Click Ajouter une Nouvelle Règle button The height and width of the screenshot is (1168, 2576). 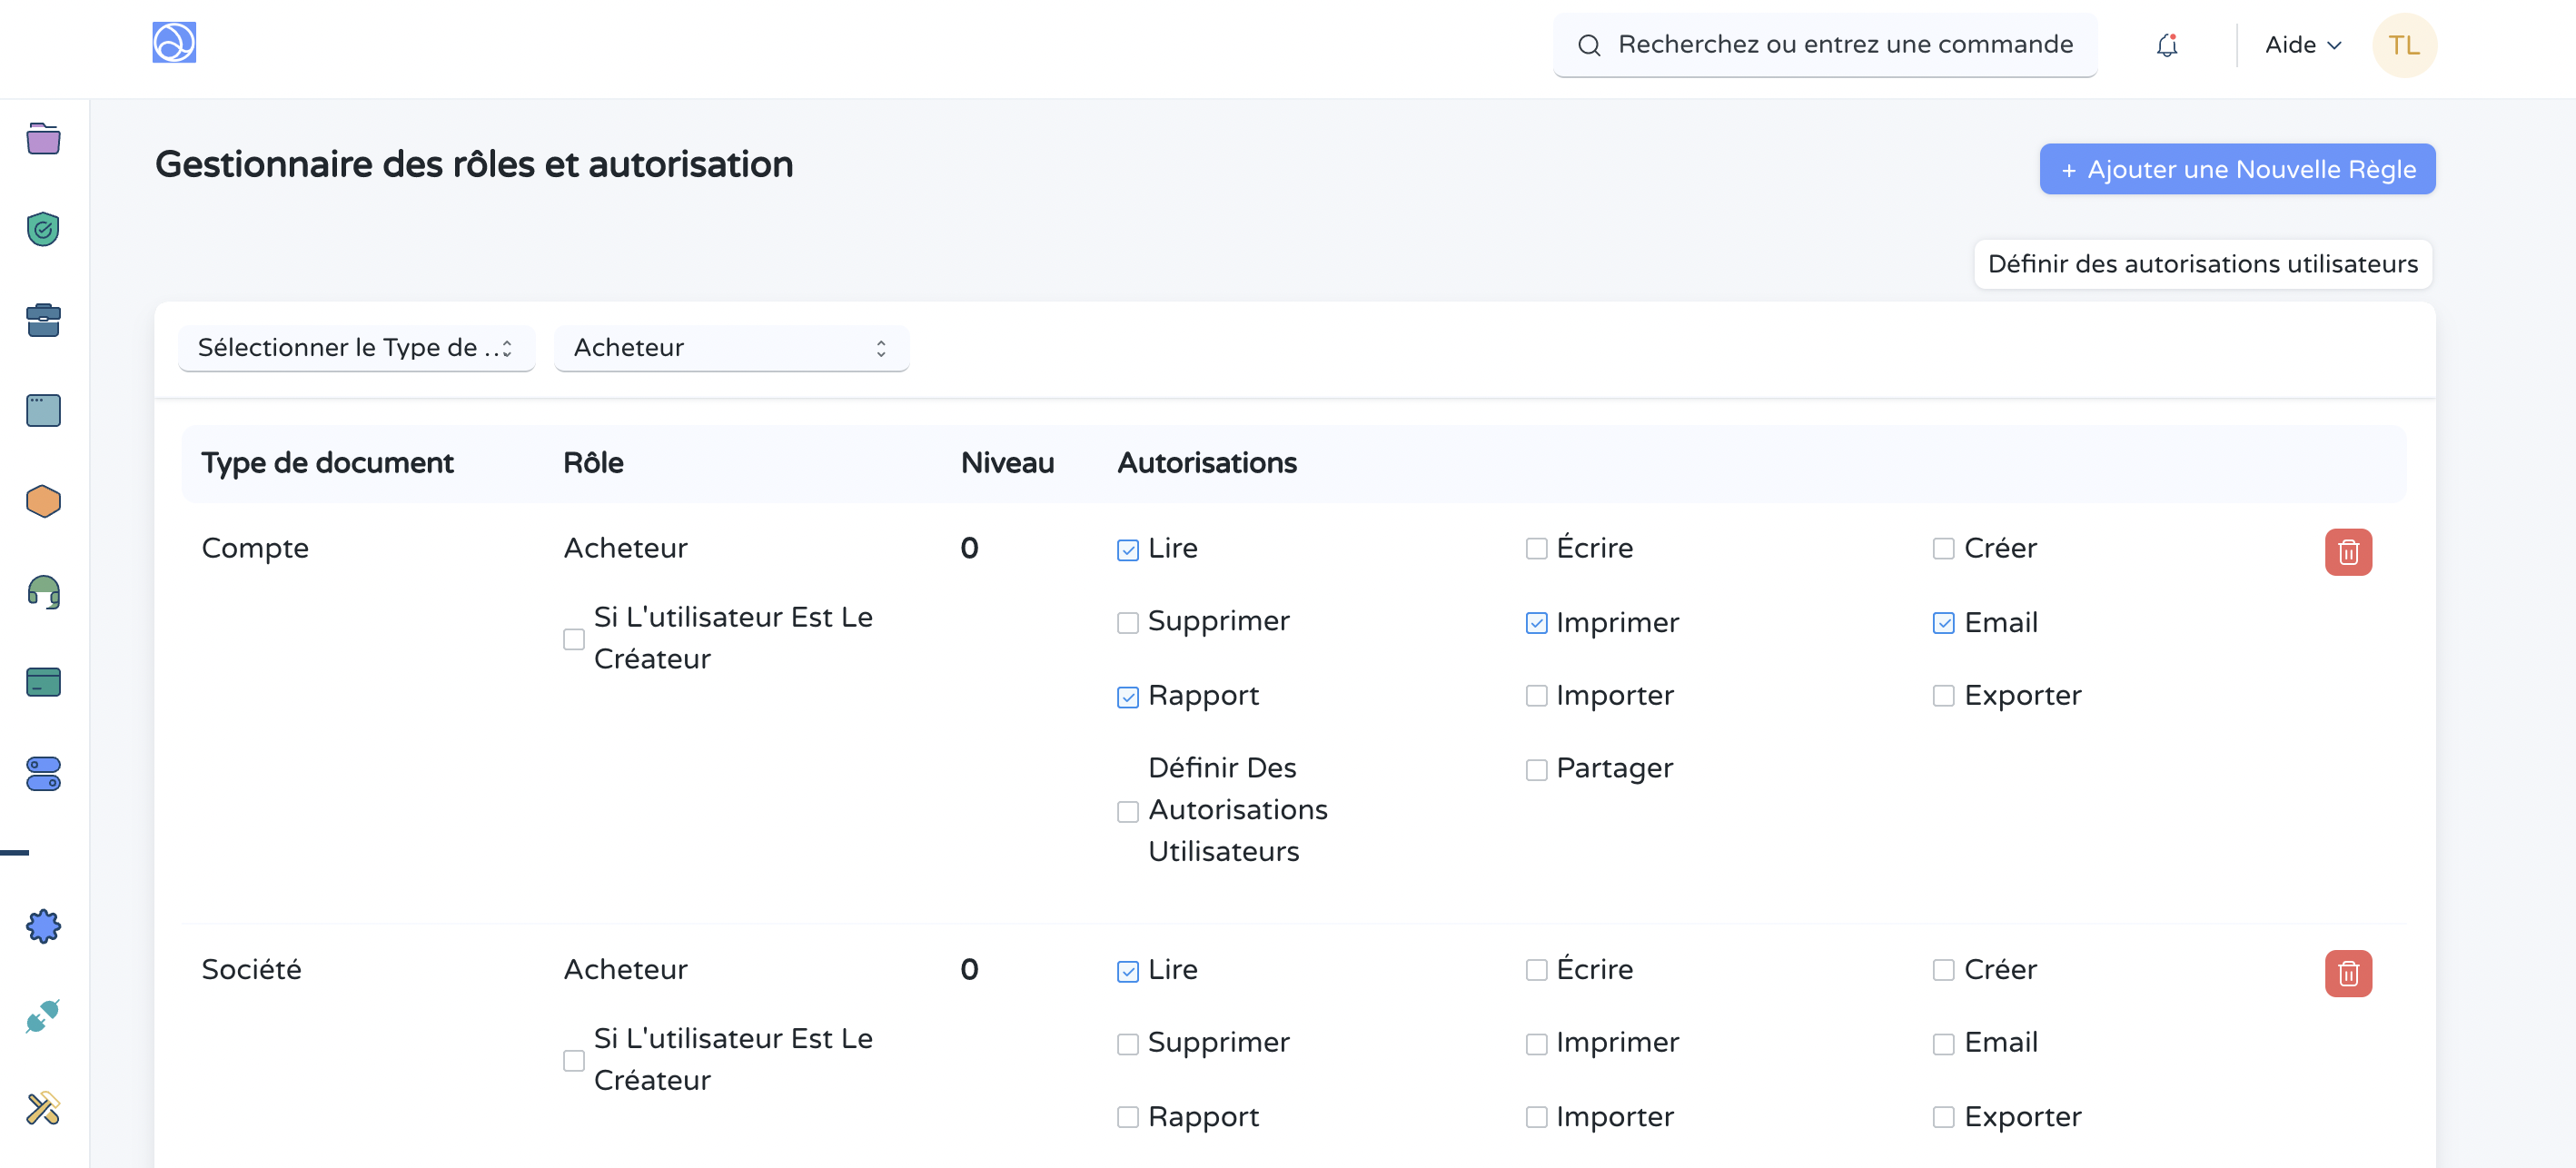2236,169
